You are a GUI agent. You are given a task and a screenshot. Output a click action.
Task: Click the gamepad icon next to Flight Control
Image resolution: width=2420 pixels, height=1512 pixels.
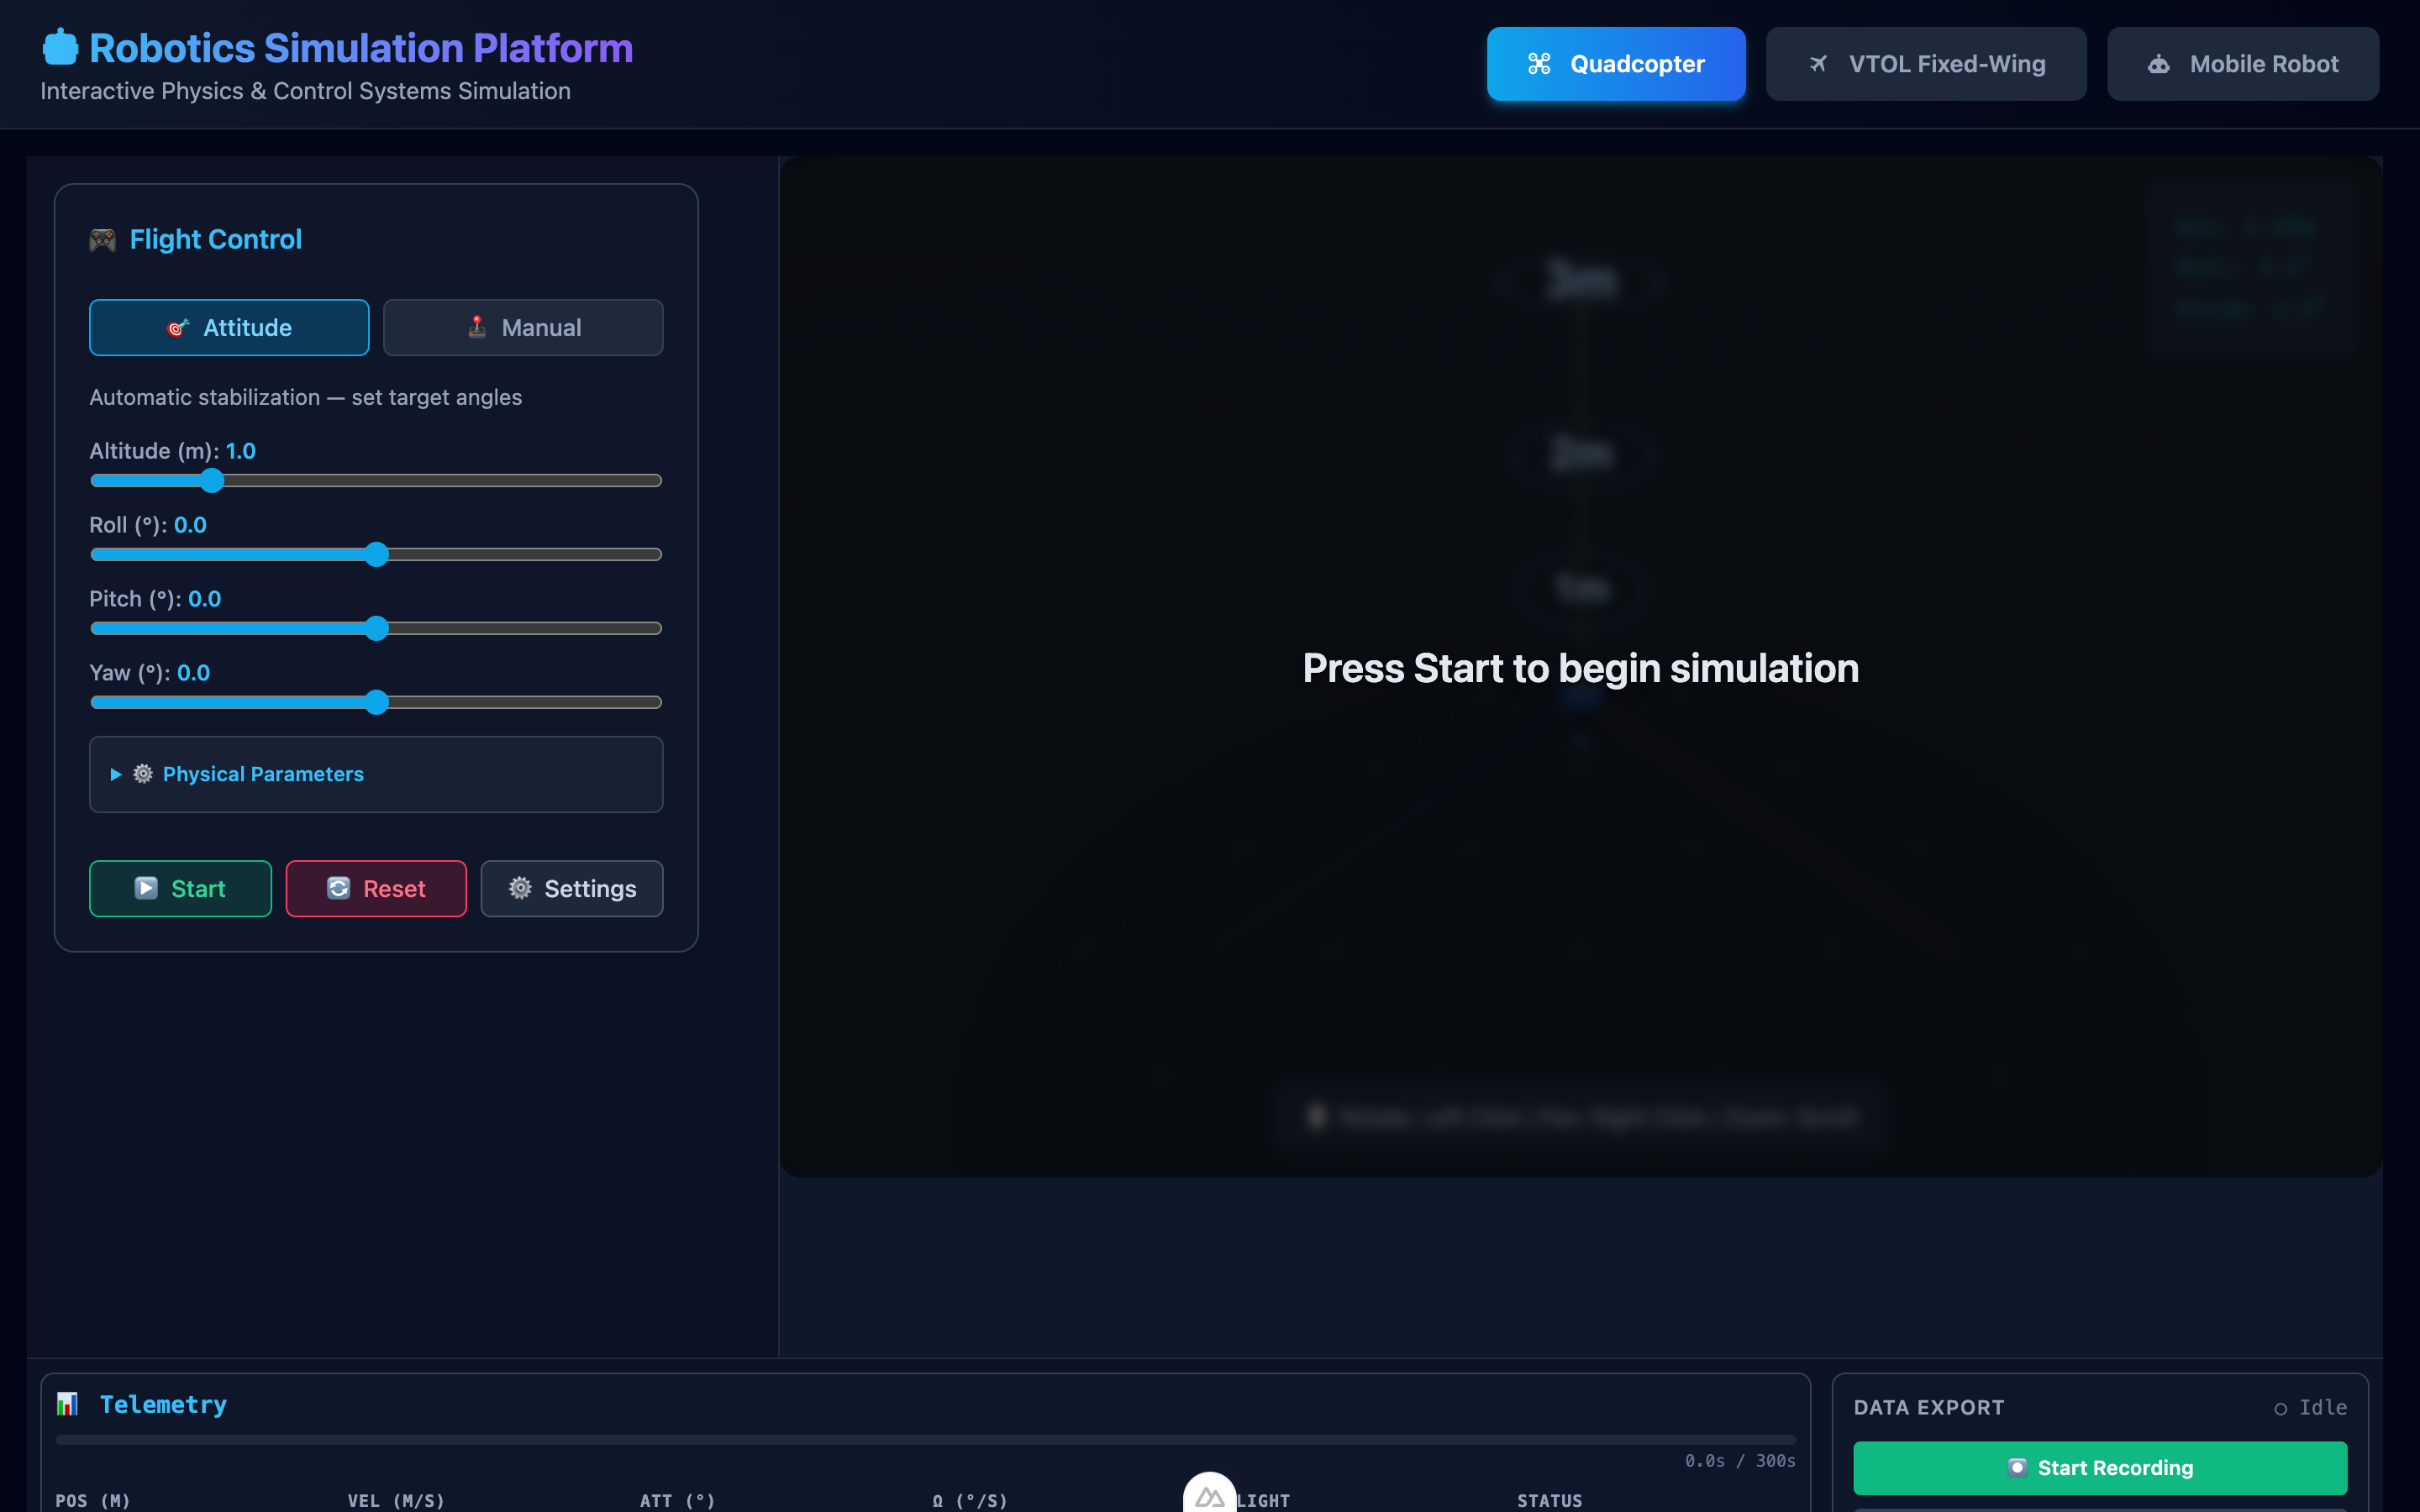point(103,240)
